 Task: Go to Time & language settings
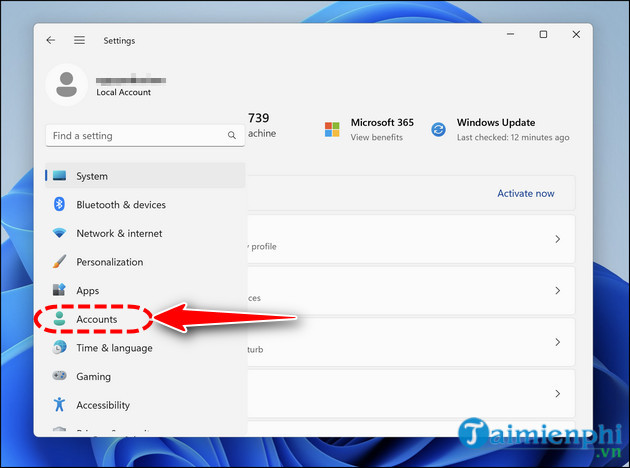point(114,348)
